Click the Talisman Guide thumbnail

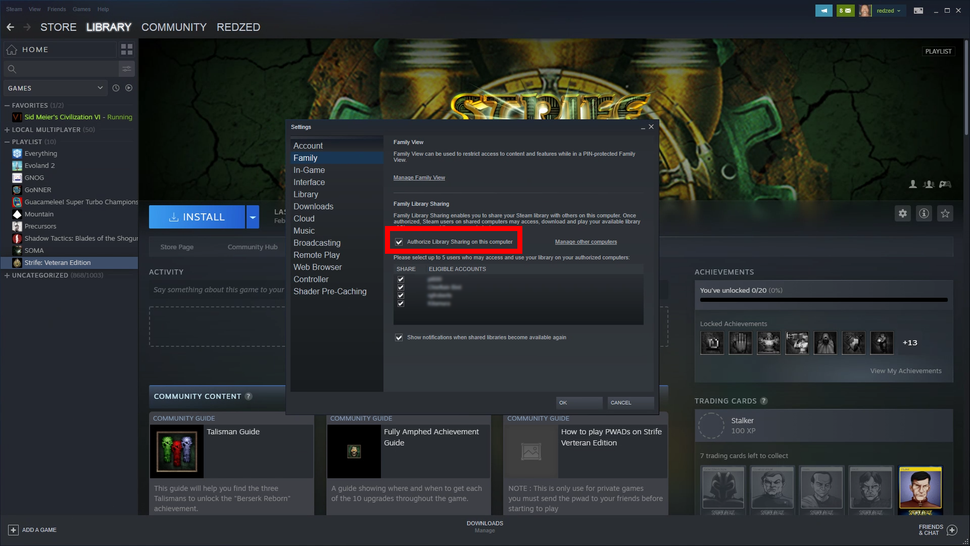point(176,451)
